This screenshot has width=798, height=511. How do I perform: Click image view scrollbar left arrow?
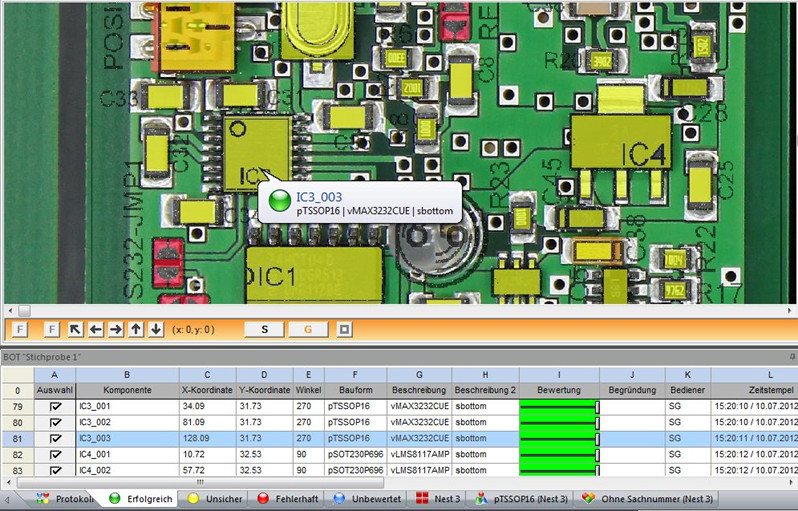[9, 310]
